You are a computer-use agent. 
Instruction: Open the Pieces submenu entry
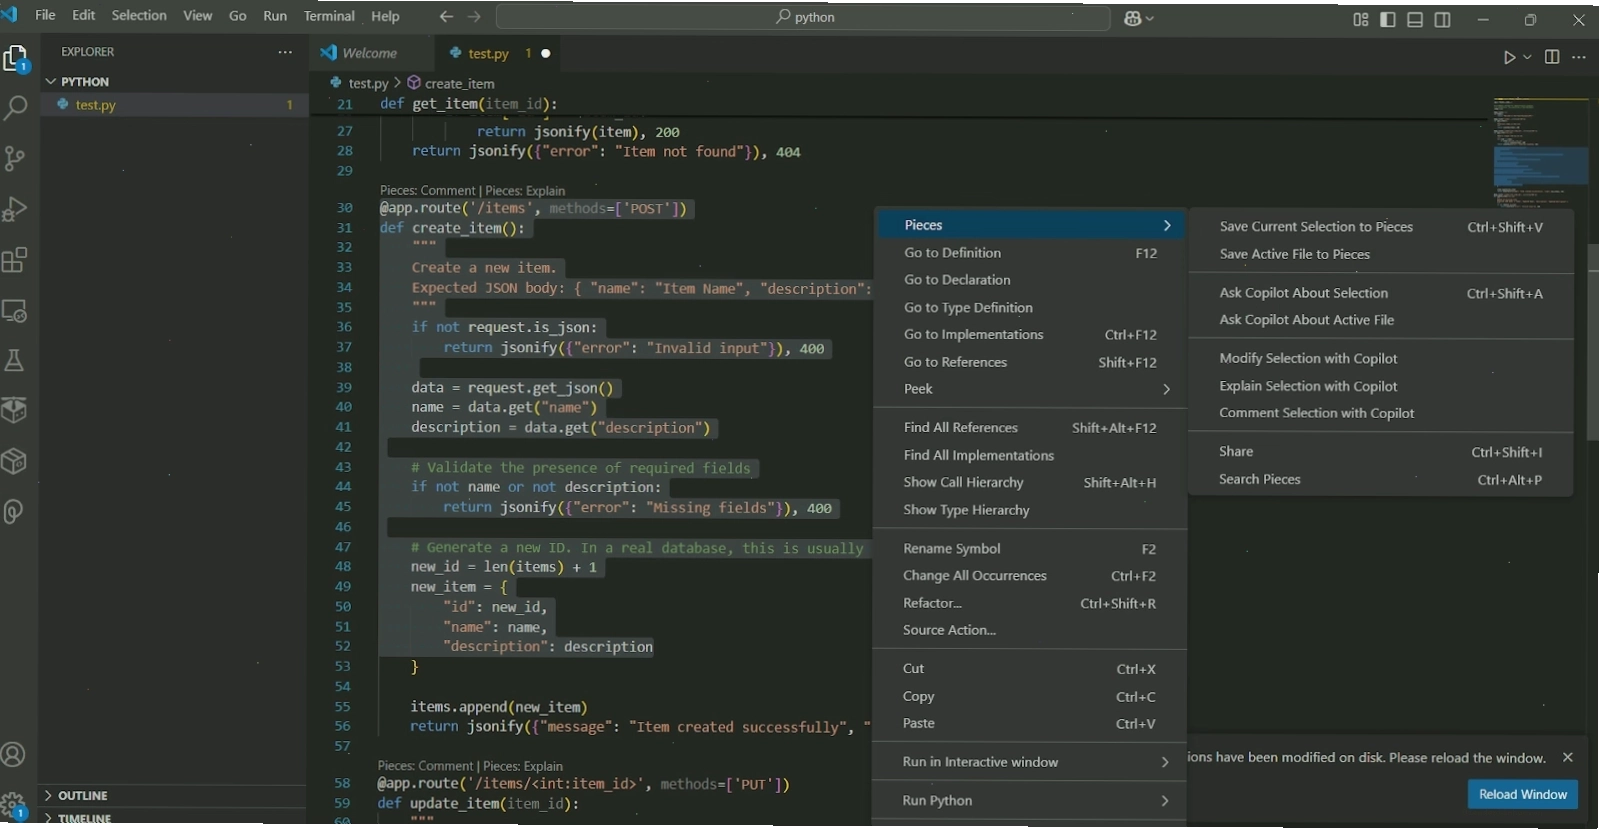(x=1030, y=225)
